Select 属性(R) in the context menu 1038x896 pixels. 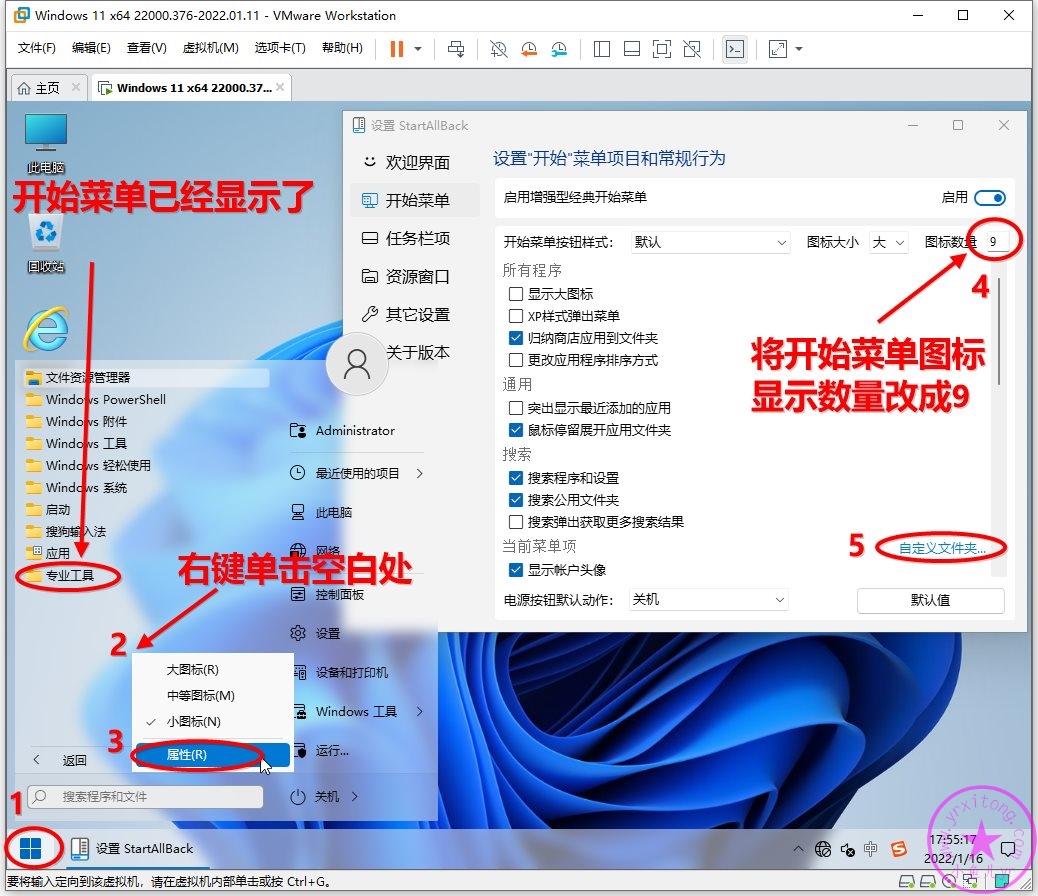click(x=212, y=755)
